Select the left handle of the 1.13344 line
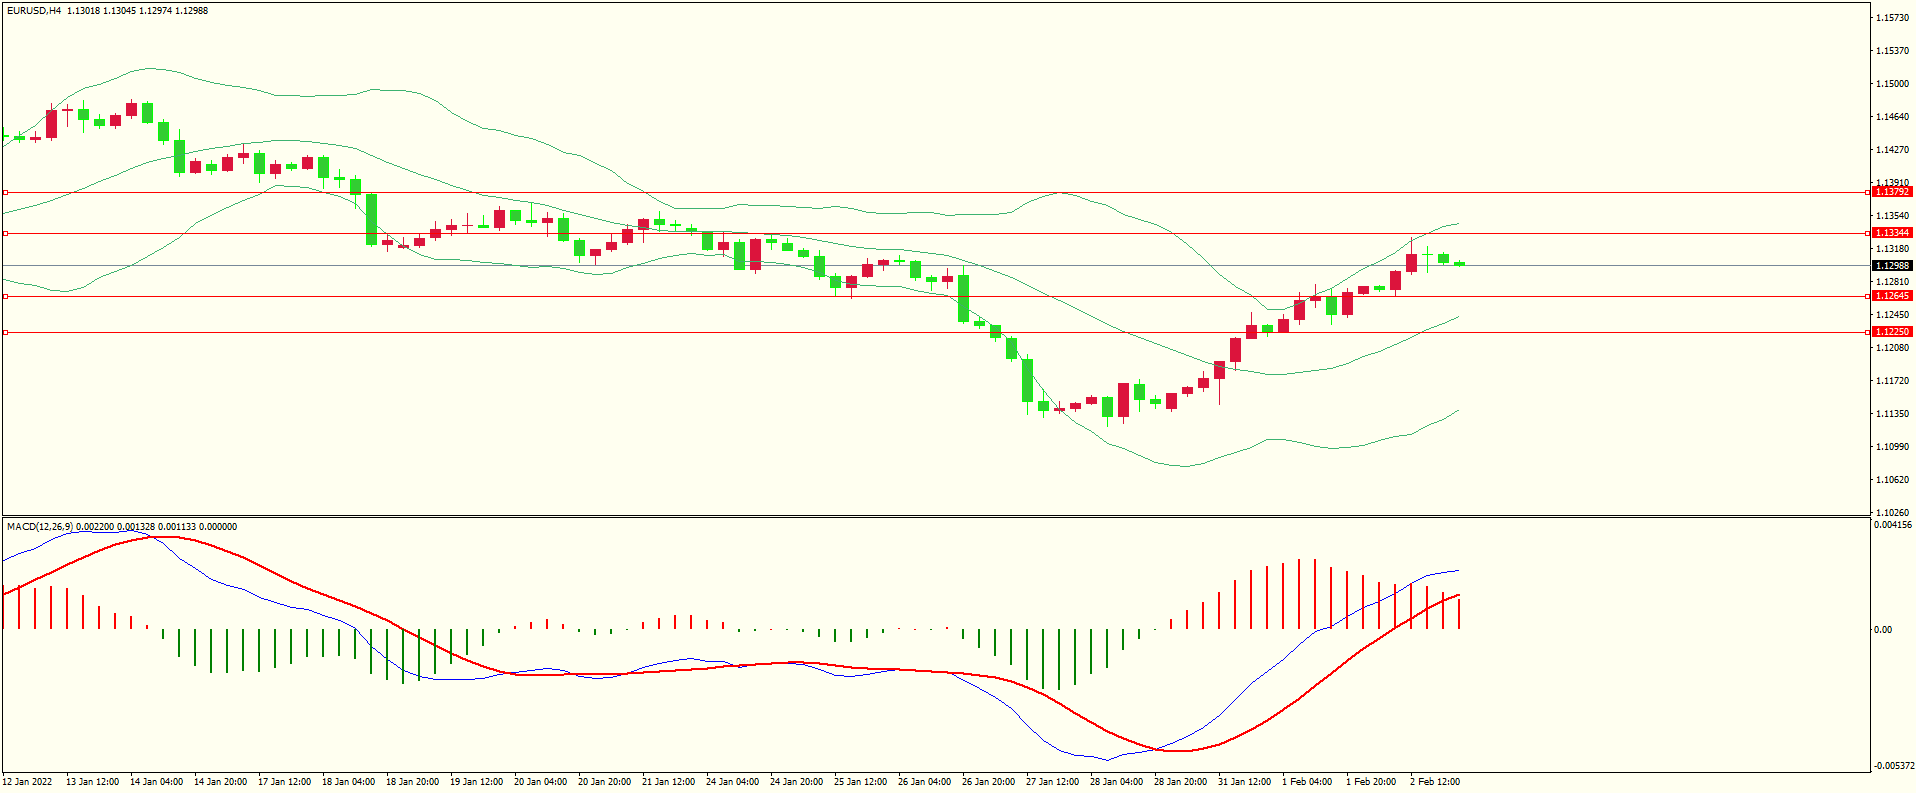1916x793 pixels. [5, 233]
